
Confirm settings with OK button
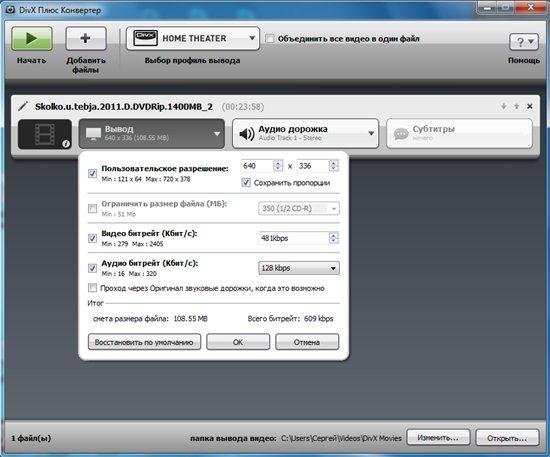238,342
